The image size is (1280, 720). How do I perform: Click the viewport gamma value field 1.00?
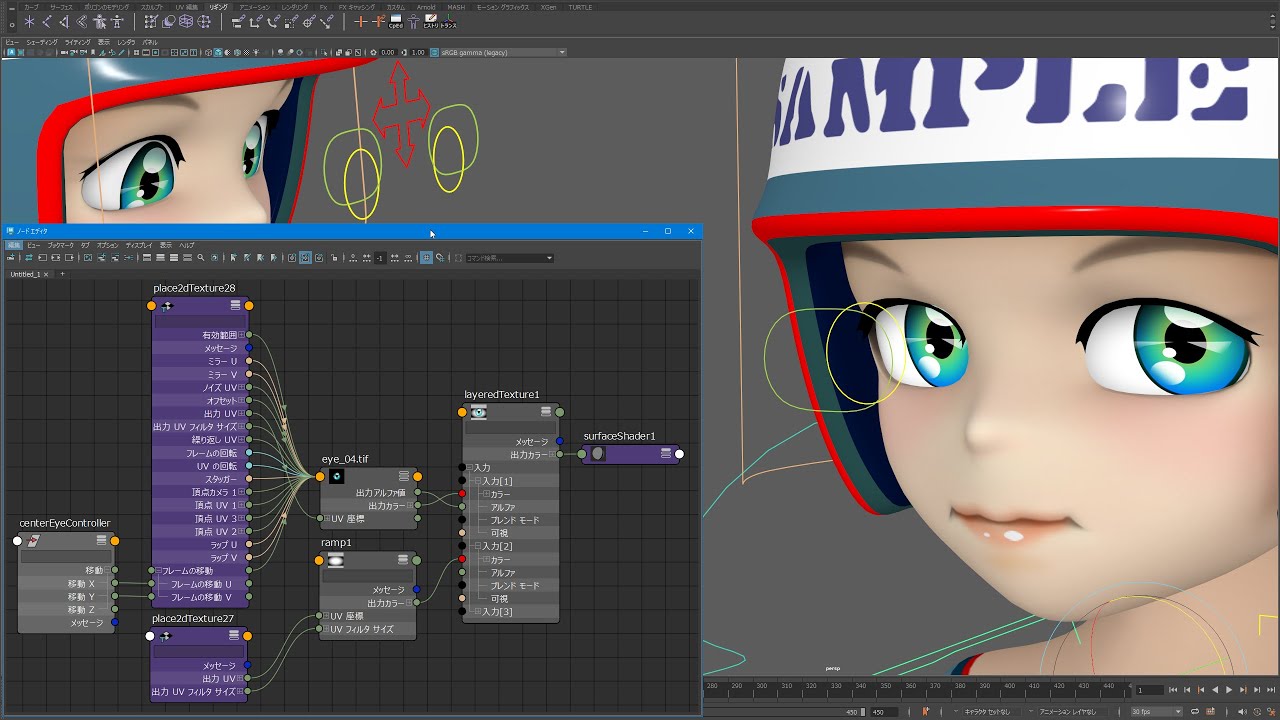click(x=418, y=52)
